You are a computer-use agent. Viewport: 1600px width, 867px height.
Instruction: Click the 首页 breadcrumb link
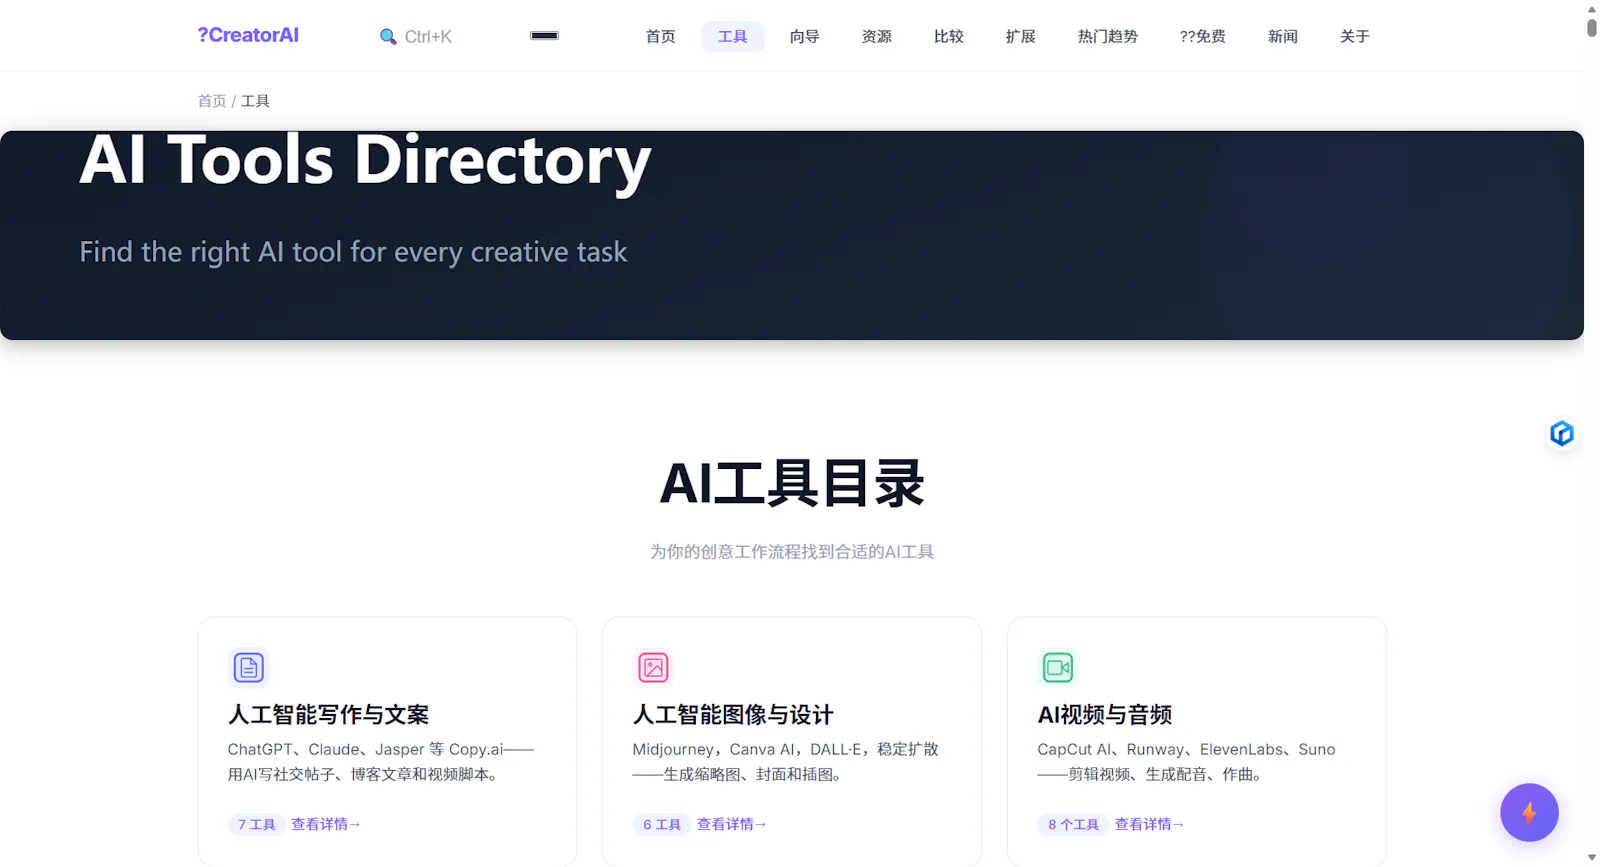212,101
